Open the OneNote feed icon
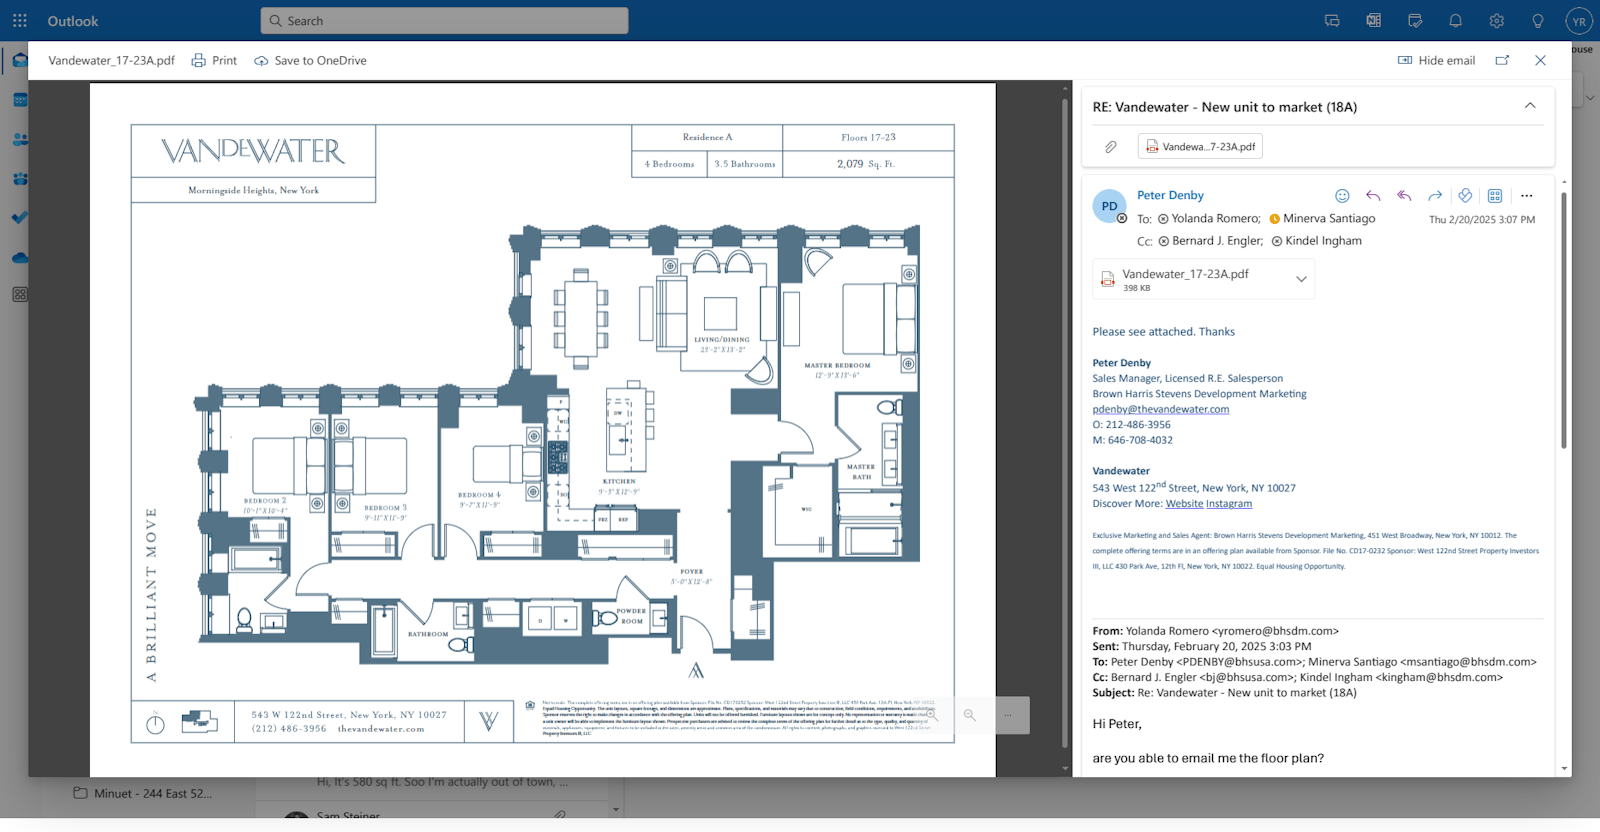The height and width of the screenshot is (832, 1600). 1374,21
